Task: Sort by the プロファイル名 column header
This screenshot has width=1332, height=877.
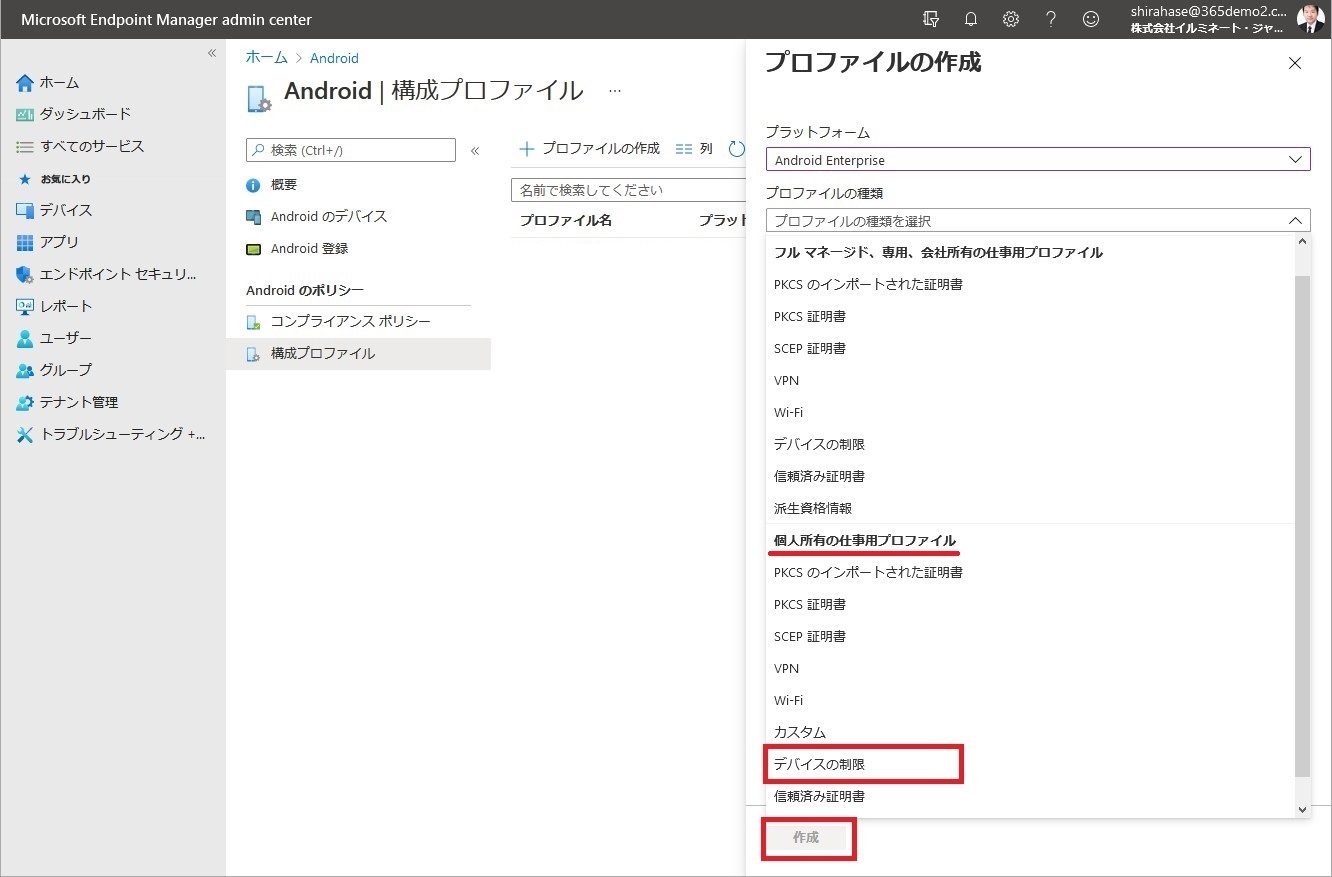Action: coord(566,220)
